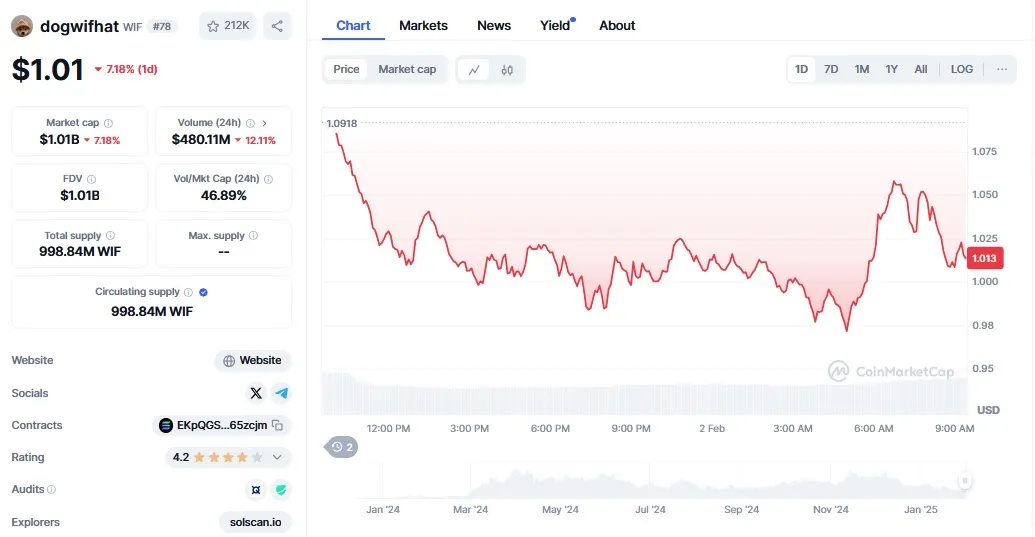This screenshot has height=537, width=1035.
Task: Open Market cap info tooltip icon
Action: click(x=108, y=123)
